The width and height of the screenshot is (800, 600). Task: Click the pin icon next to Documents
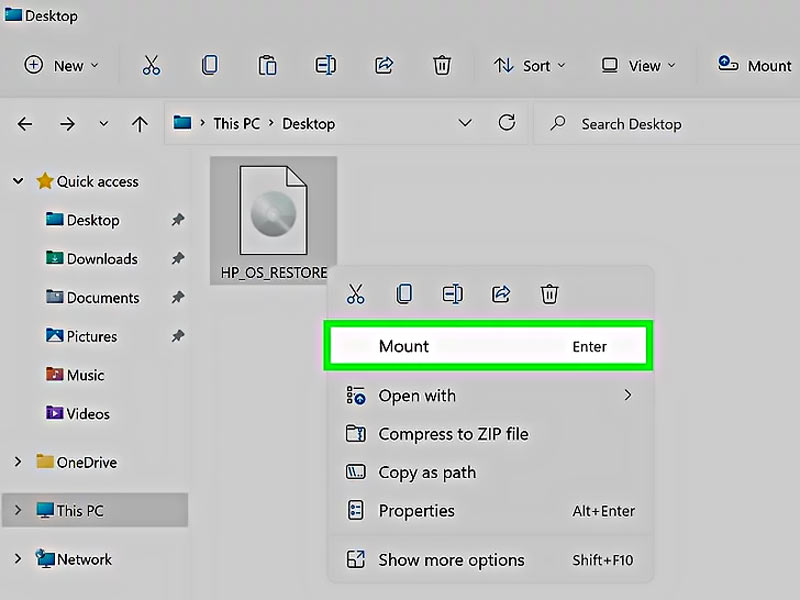pos(177,297)
